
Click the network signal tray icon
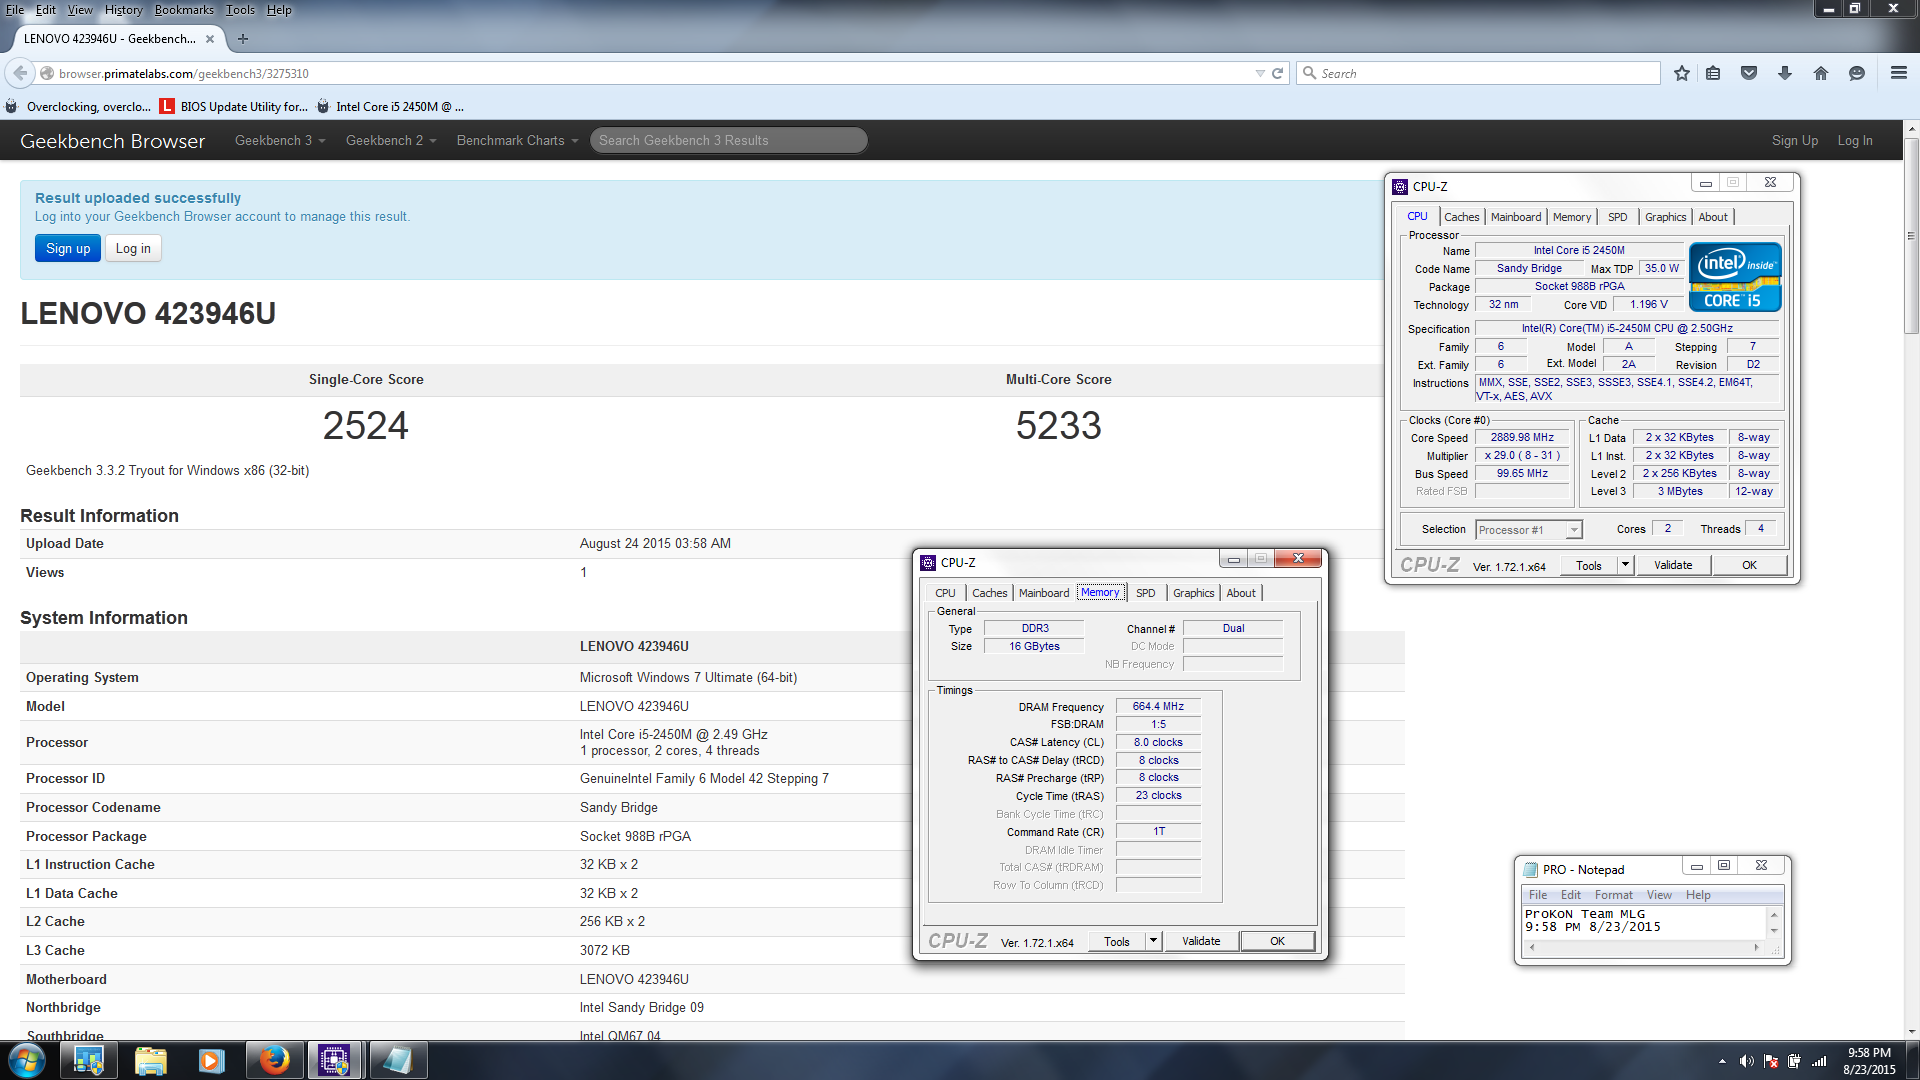(x=1819, y=1061)
